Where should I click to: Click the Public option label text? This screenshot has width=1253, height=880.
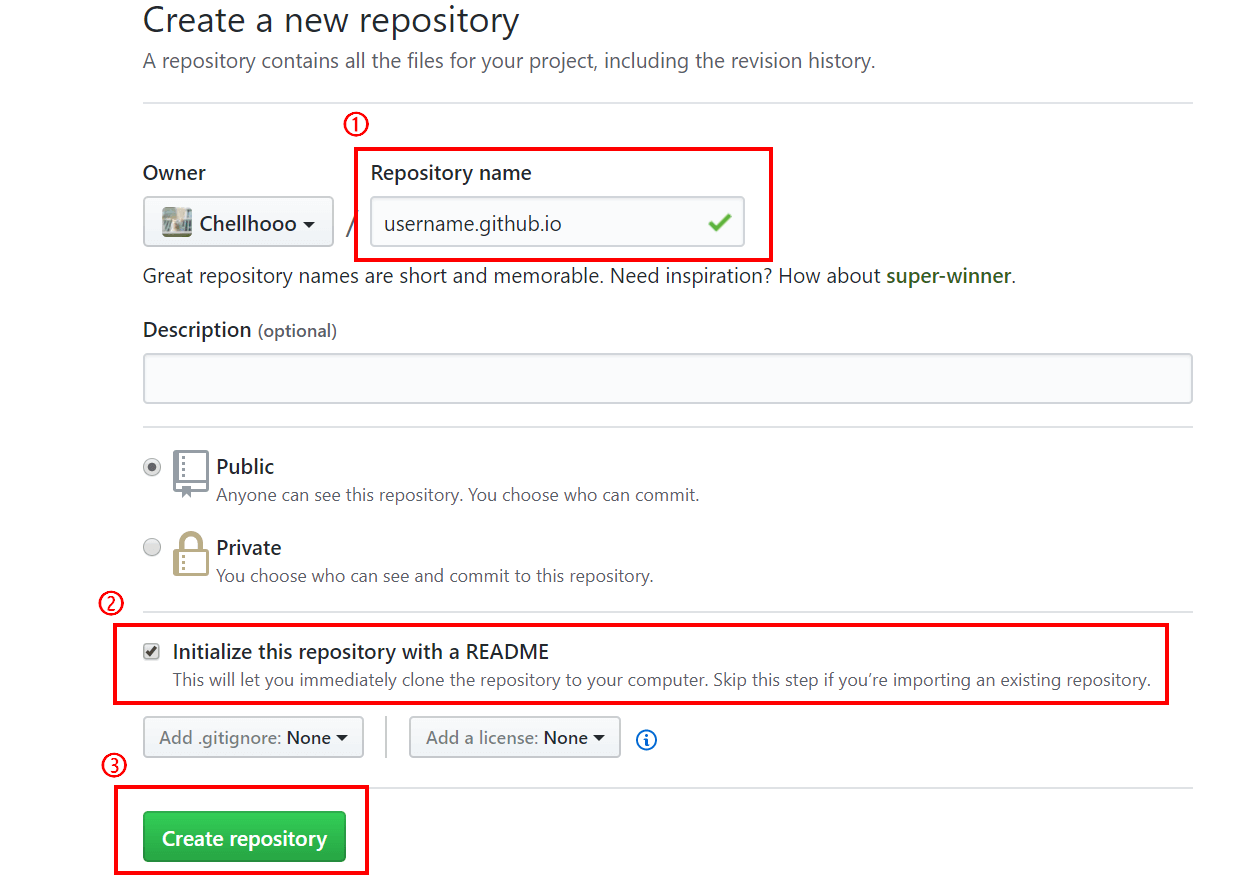[245, 467]
